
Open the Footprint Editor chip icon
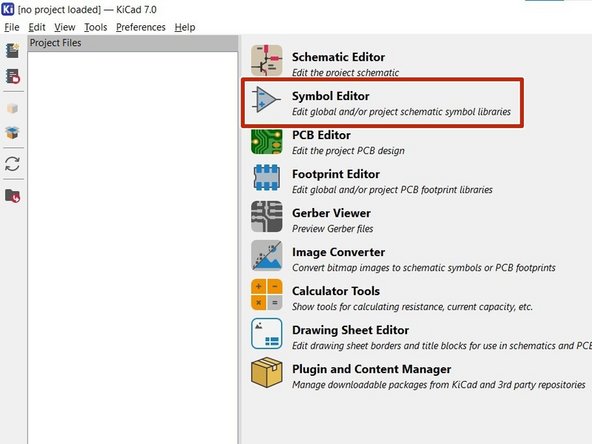[267, 177]
